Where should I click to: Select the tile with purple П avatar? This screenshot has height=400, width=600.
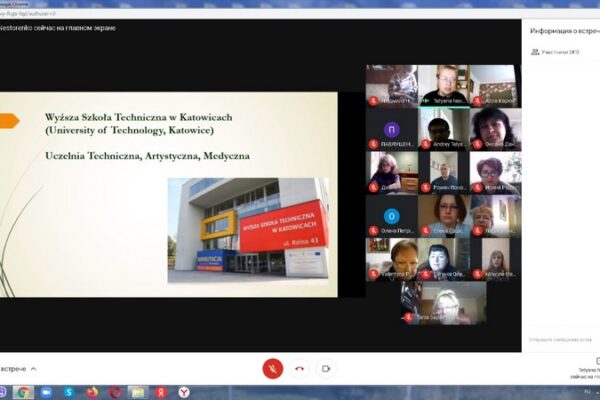392,129
